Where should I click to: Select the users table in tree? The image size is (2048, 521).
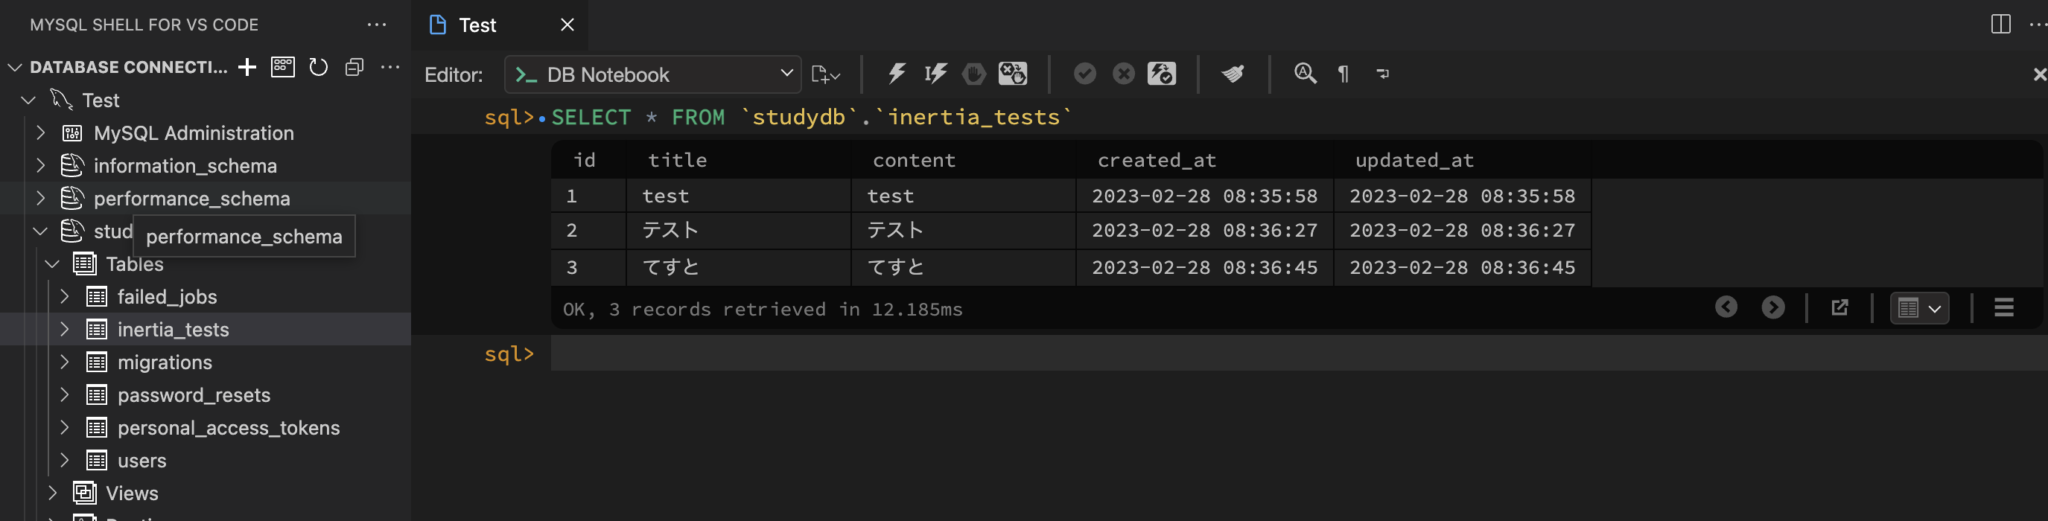point(142,461)
